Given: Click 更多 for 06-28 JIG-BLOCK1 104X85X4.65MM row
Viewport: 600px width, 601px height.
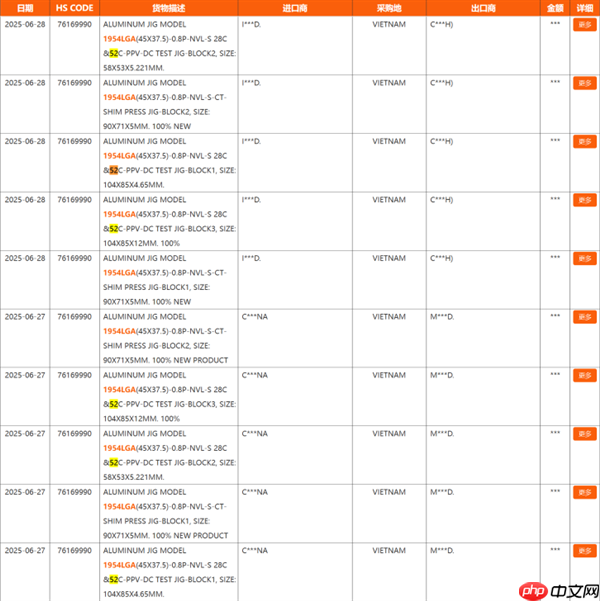Looking at the screenshot, I should [584, 142].
